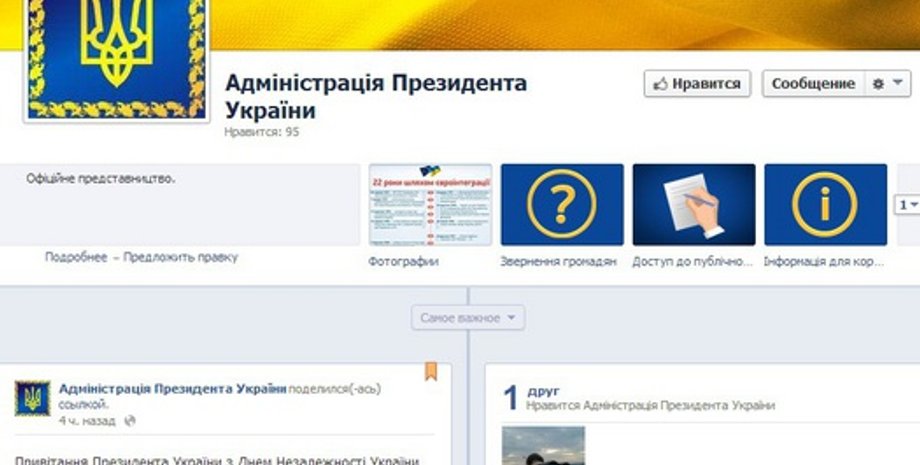Screen dimensions: 920x465
Task: Open the Інформація info icon tile
Action: (825, 205)
